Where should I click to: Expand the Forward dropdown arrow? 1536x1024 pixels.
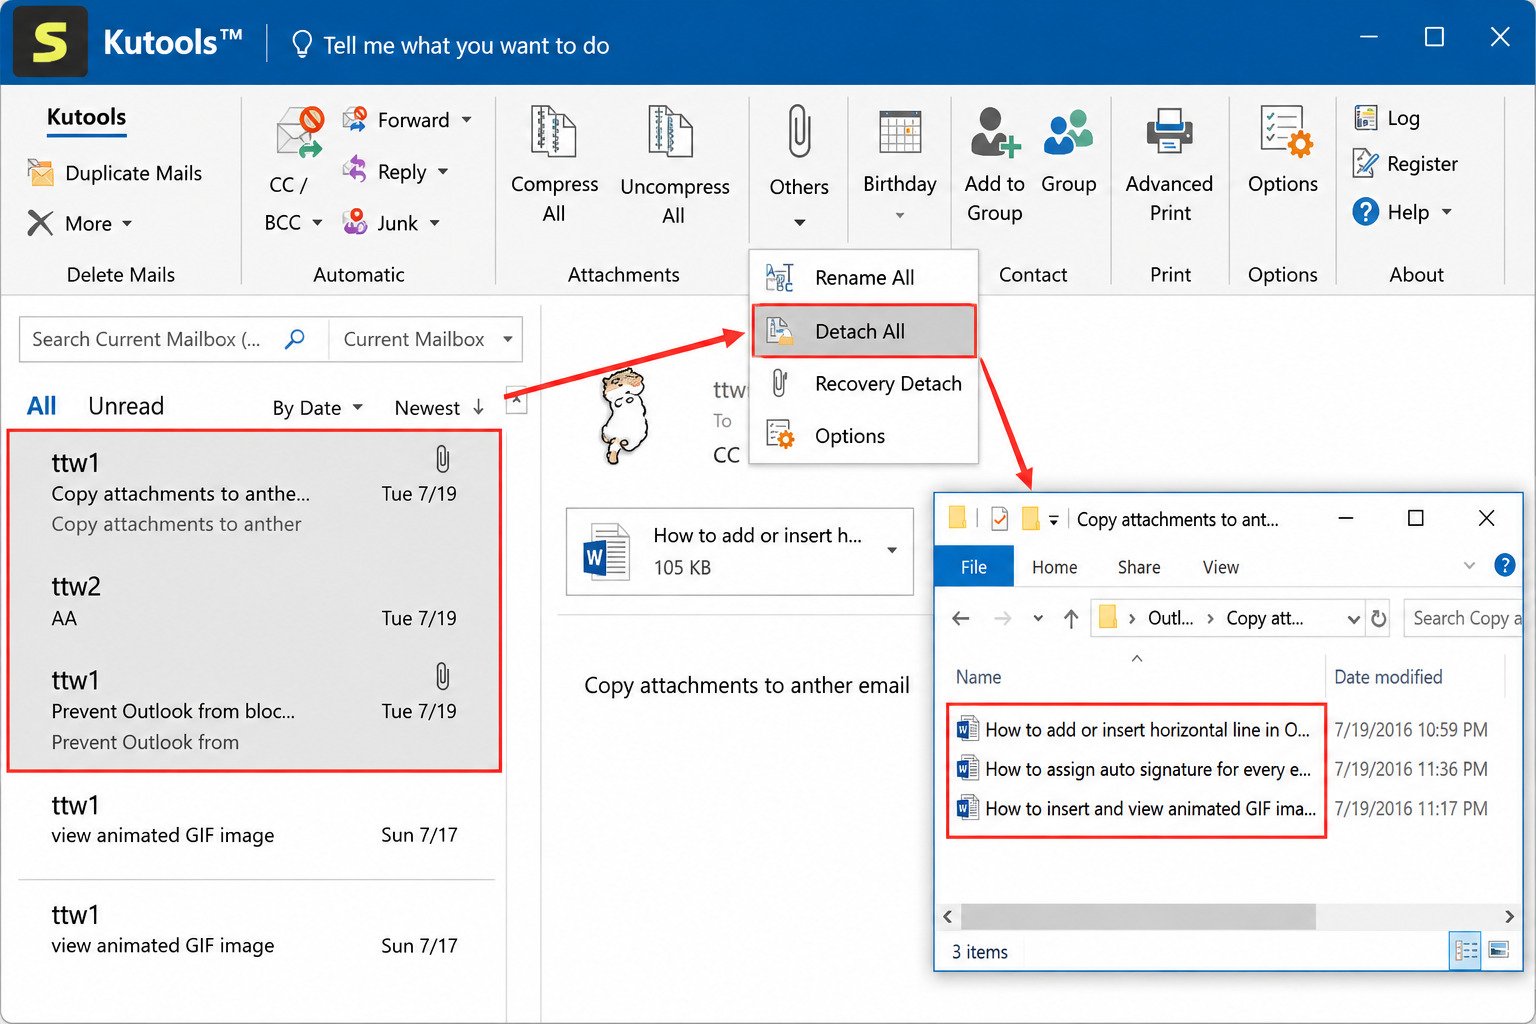[x=466, y=120]
